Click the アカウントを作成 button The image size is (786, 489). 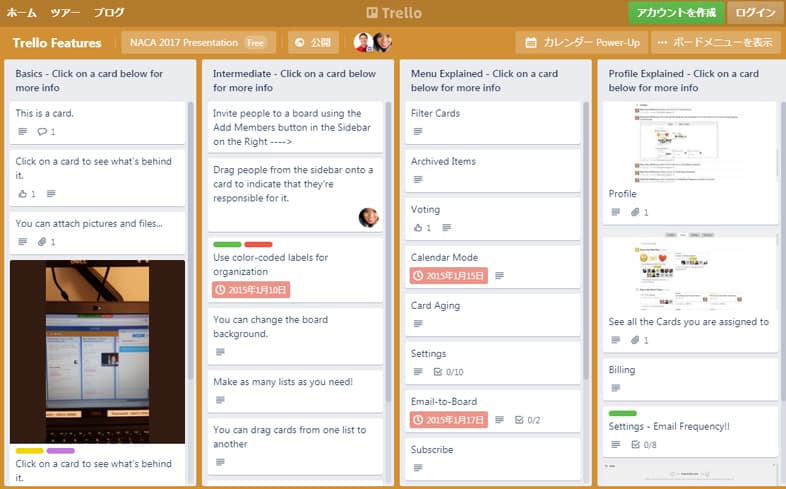pyautogui.click(x=676, y=13)
